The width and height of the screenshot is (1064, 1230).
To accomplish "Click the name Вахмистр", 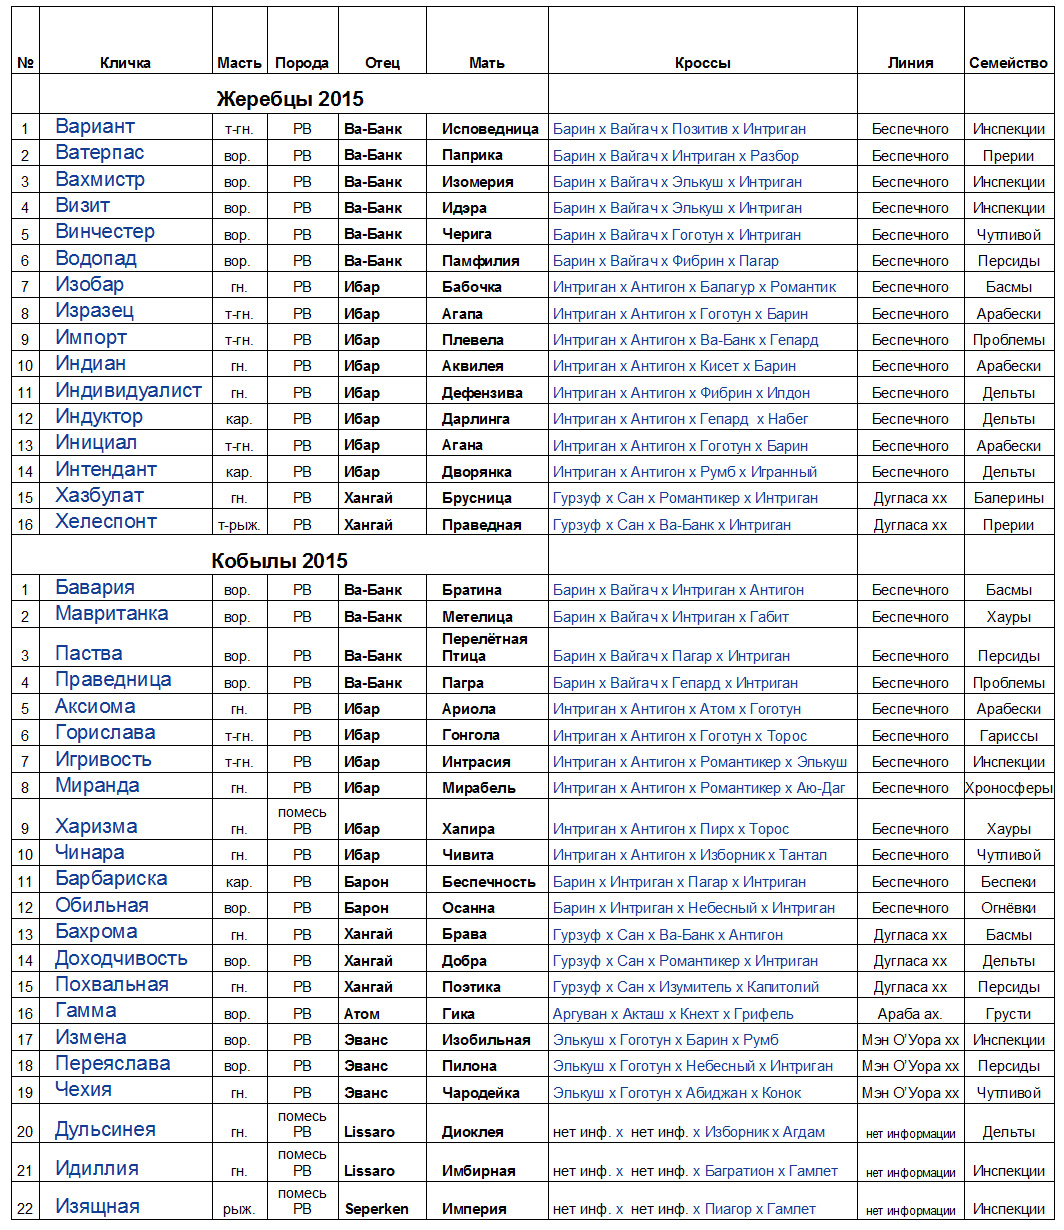I will point(100,180).
